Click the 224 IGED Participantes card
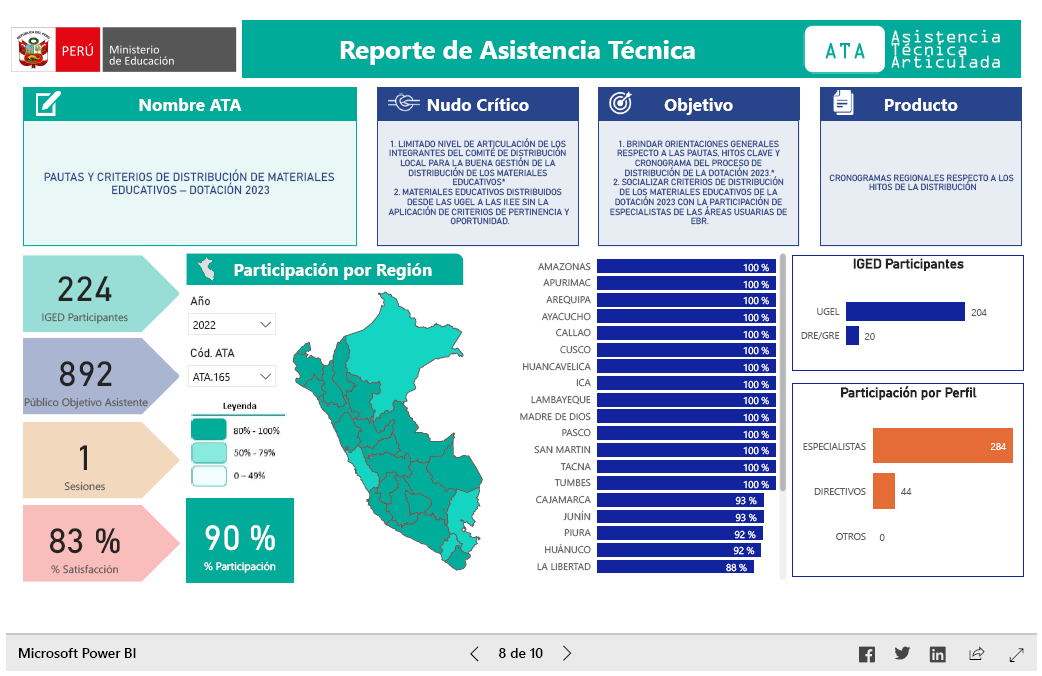 [100, 293]
